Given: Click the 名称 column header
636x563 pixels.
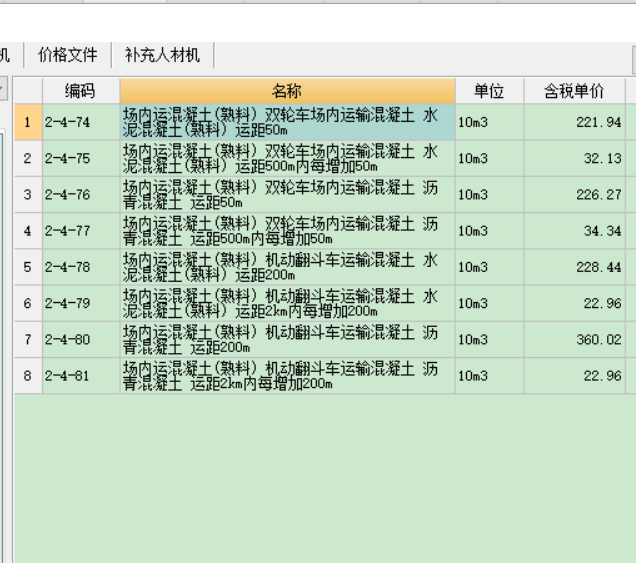Looking at the screenshot, I should [x=287, y=91].
